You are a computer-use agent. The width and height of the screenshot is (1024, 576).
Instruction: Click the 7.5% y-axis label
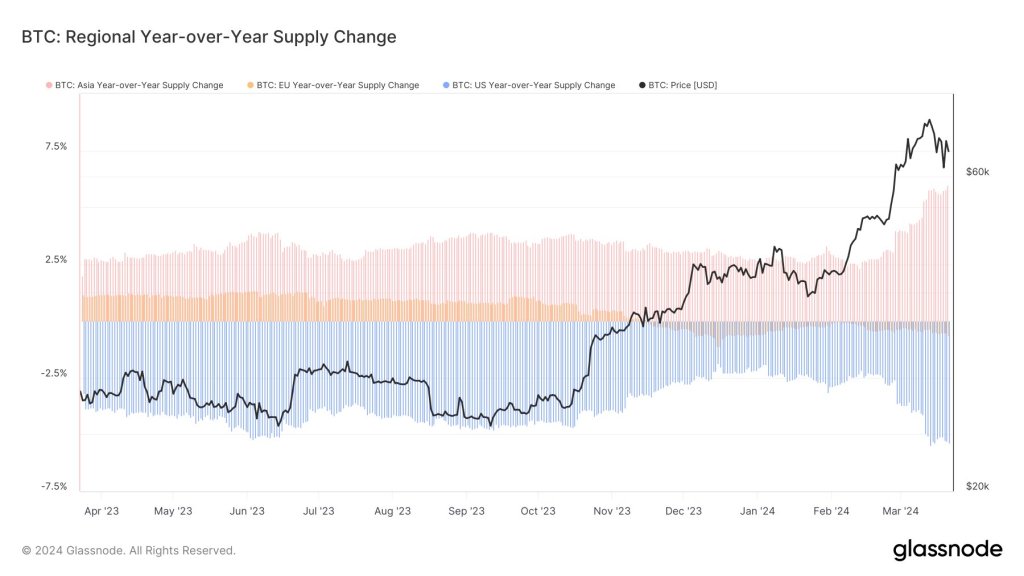pos(56,146)
